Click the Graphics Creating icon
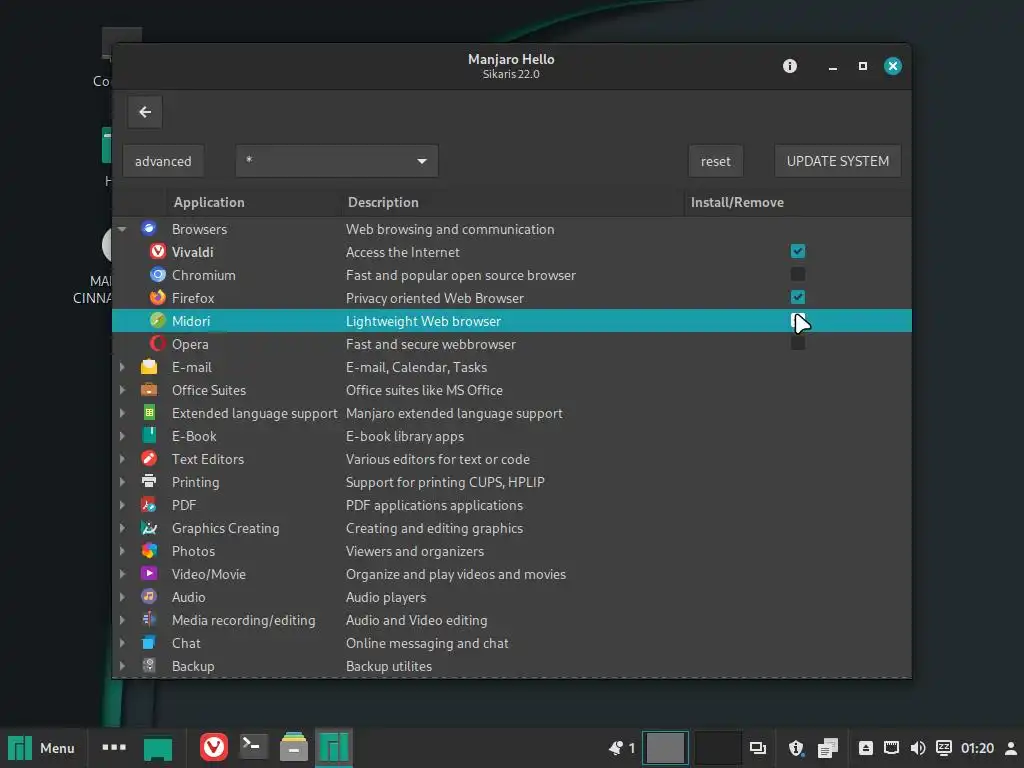The height and width of the screenshot is (768, 1024). [149, 528]
